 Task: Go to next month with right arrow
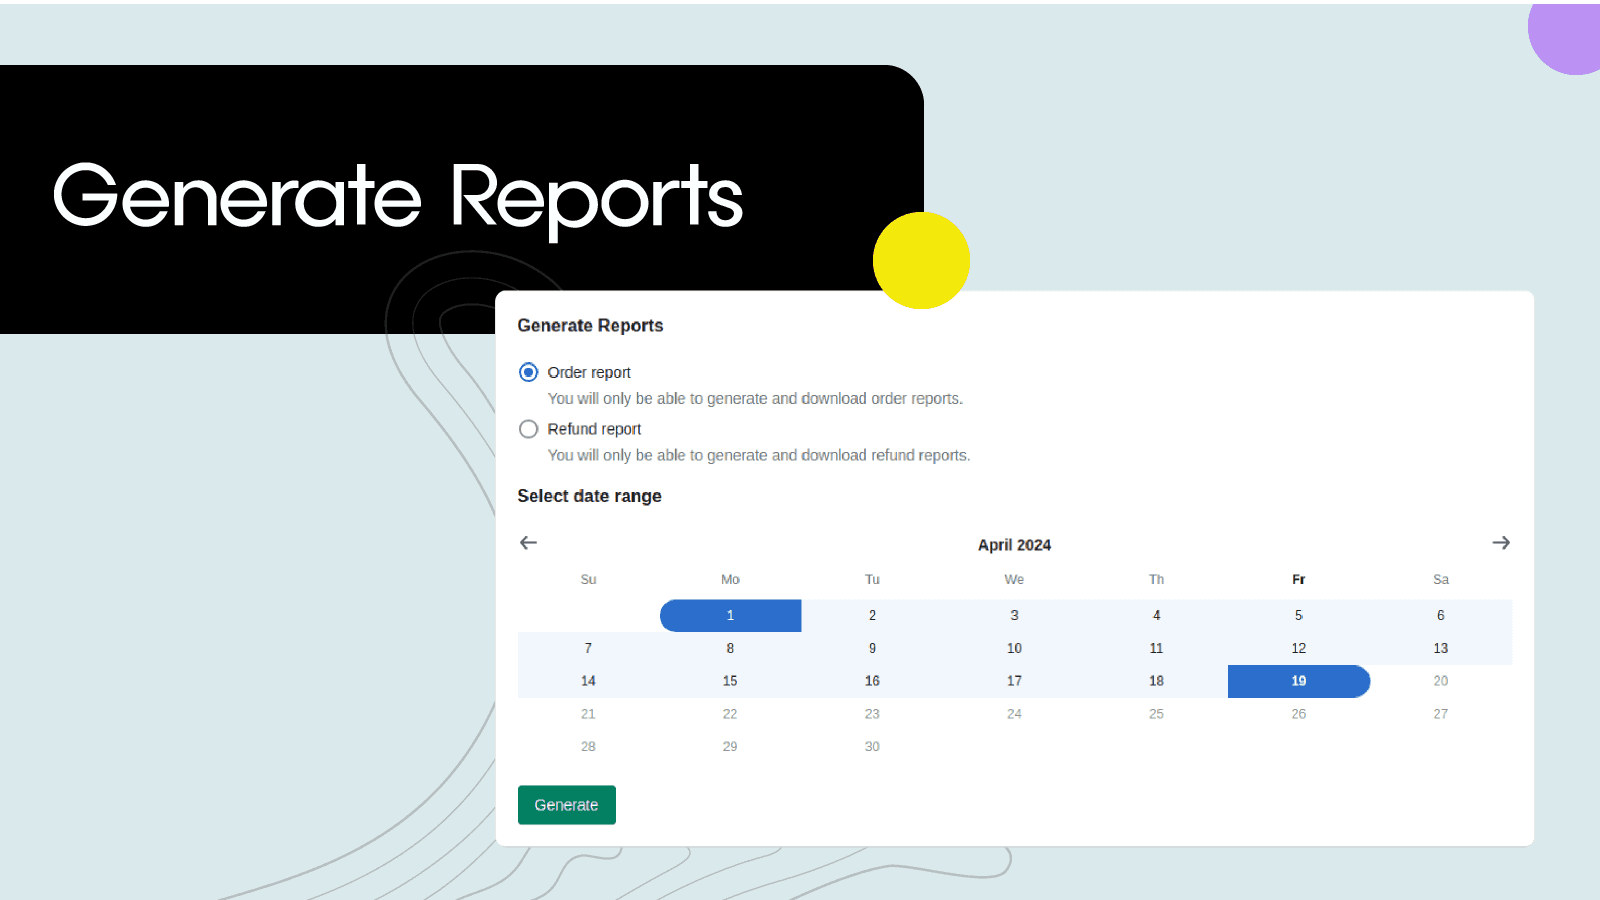coord(1500,543)
